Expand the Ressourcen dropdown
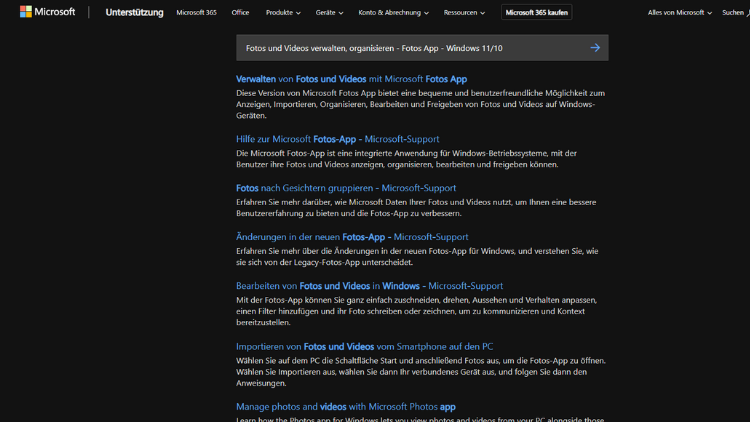This screenshot has width=750, height=422. (x=467, y=13)
